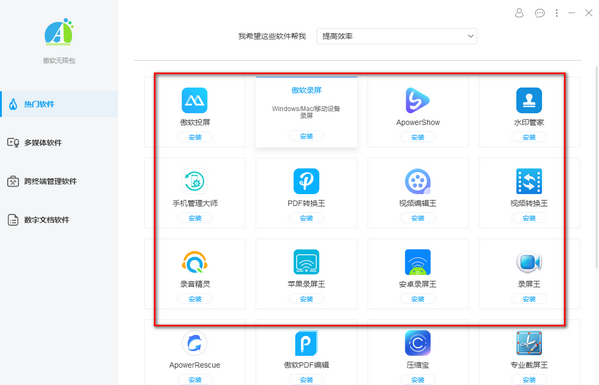Click the 傲软投屏 app icon
This screenshot has width=599, height=385.
click(194, 100)
